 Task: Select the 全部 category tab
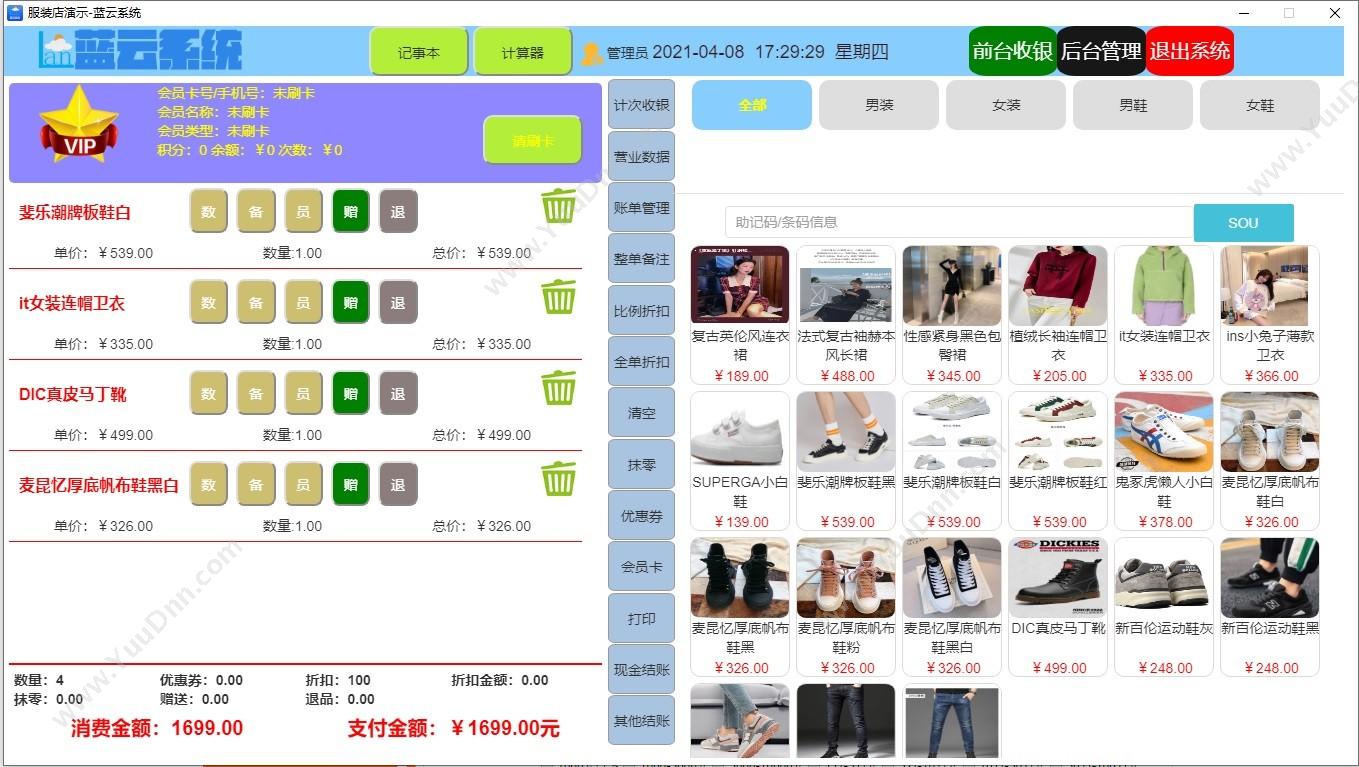coord(752,105)
